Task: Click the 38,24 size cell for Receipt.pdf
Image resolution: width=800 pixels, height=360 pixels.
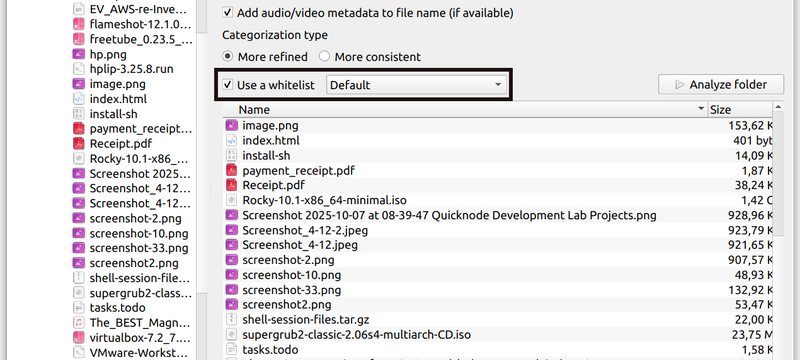Action: [753, 185]
